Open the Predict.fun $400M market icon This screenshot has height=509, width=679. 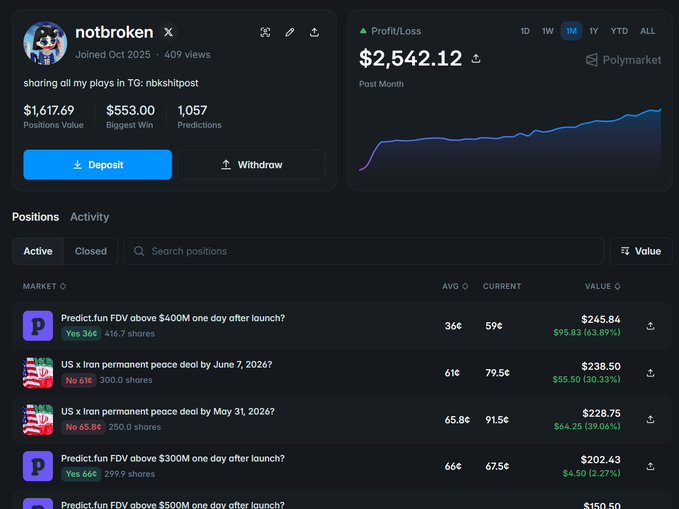[38, 326]
